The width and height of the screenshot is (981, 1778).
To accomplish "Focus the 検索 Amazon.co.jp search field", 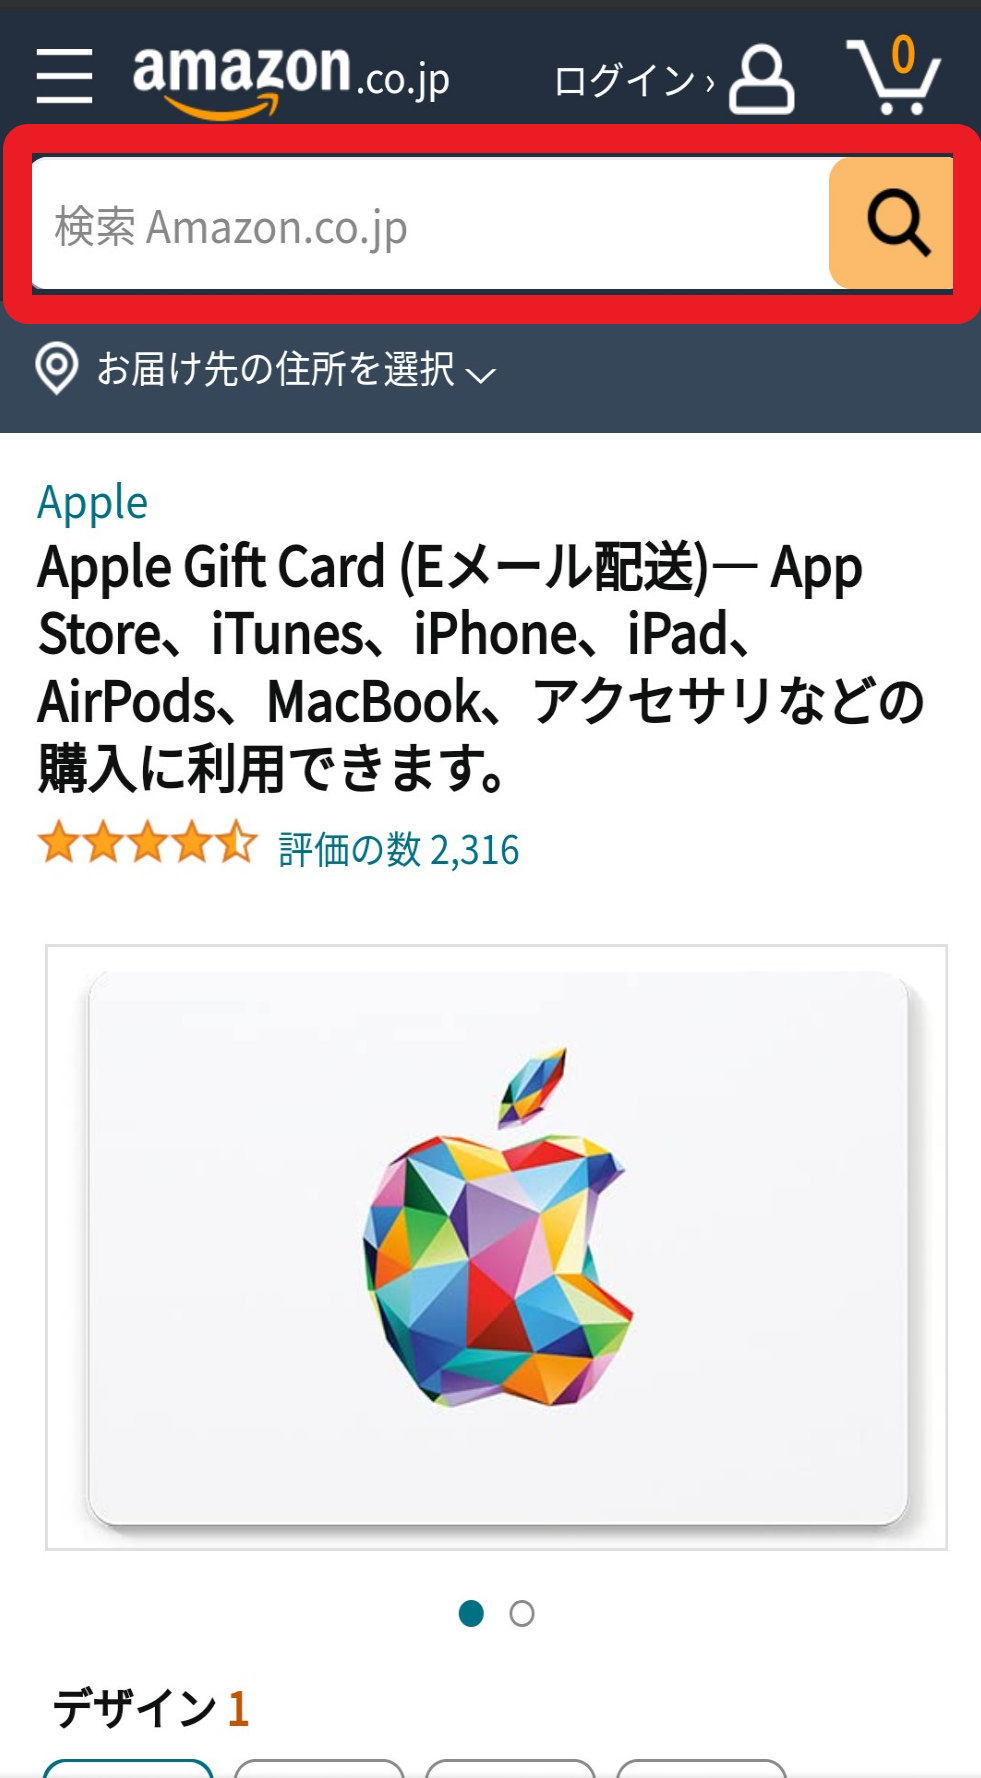I will coord(431,224).
